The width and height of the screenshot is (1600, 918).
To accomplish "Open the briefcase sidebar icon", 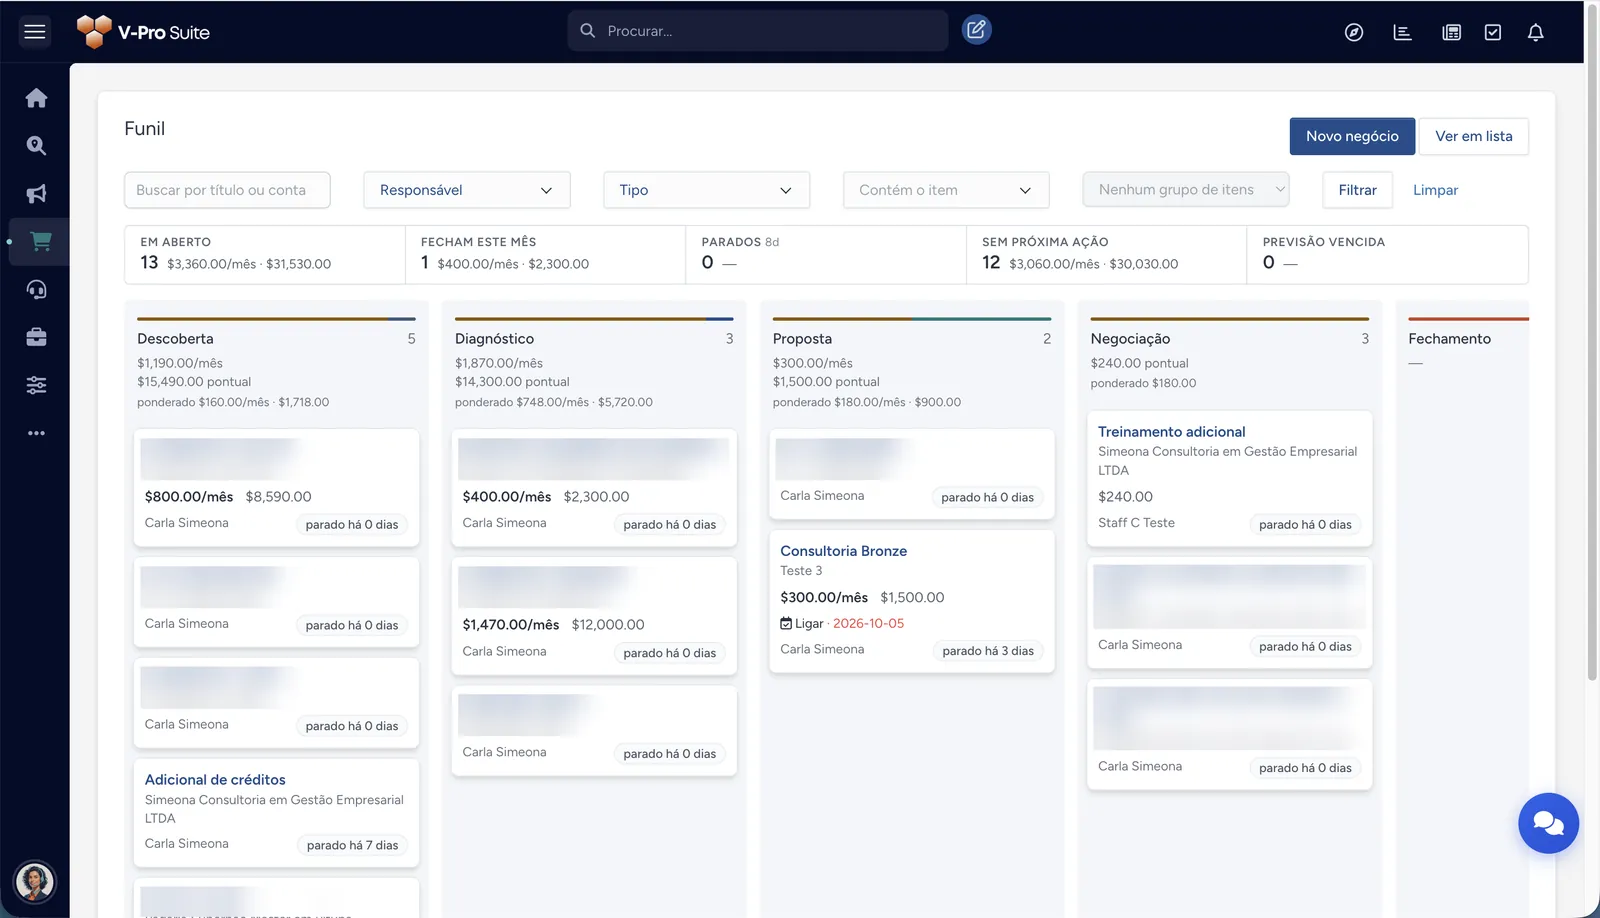I will pos(37,337).
